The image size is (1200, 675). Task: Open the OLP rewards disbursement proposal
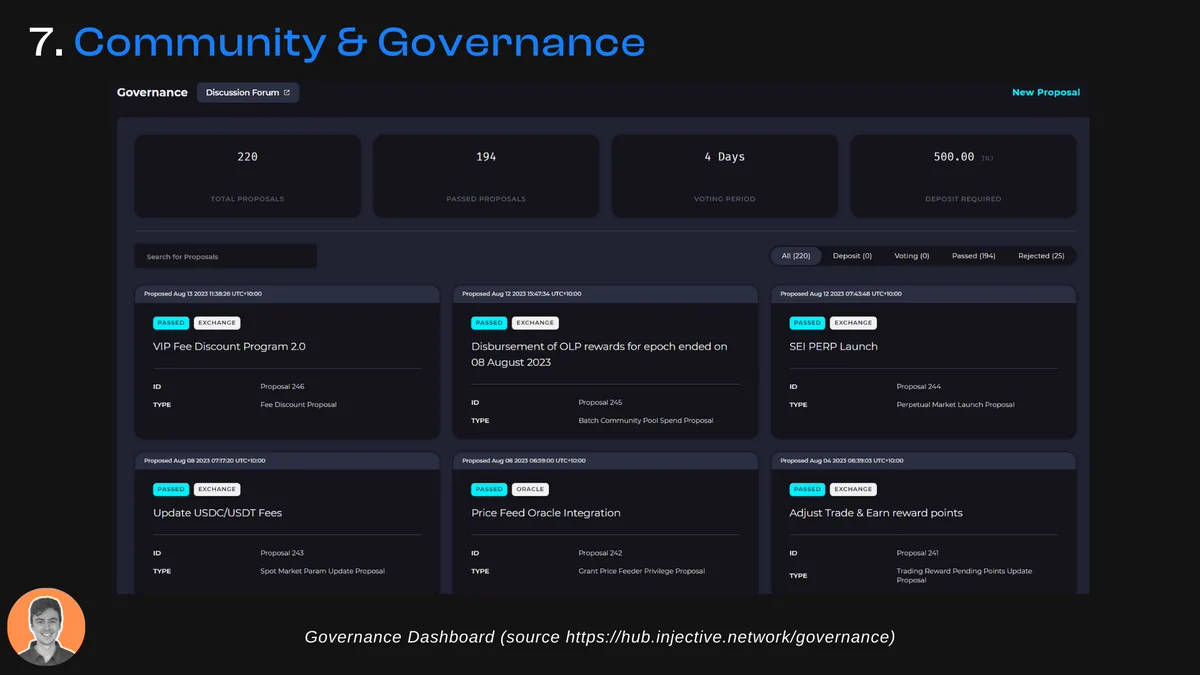(x=599, y=354)
